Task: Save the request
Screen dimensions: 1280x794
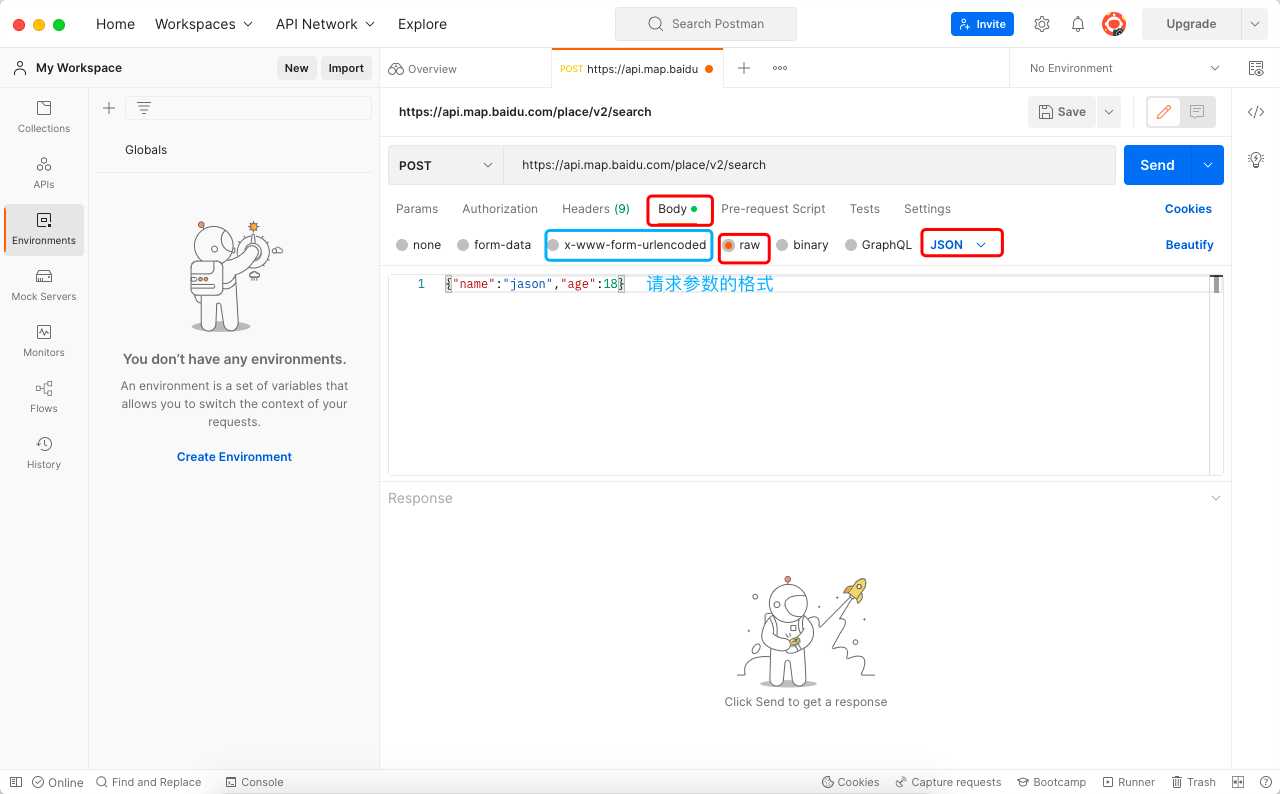Action: click(x=1062, y=112)
